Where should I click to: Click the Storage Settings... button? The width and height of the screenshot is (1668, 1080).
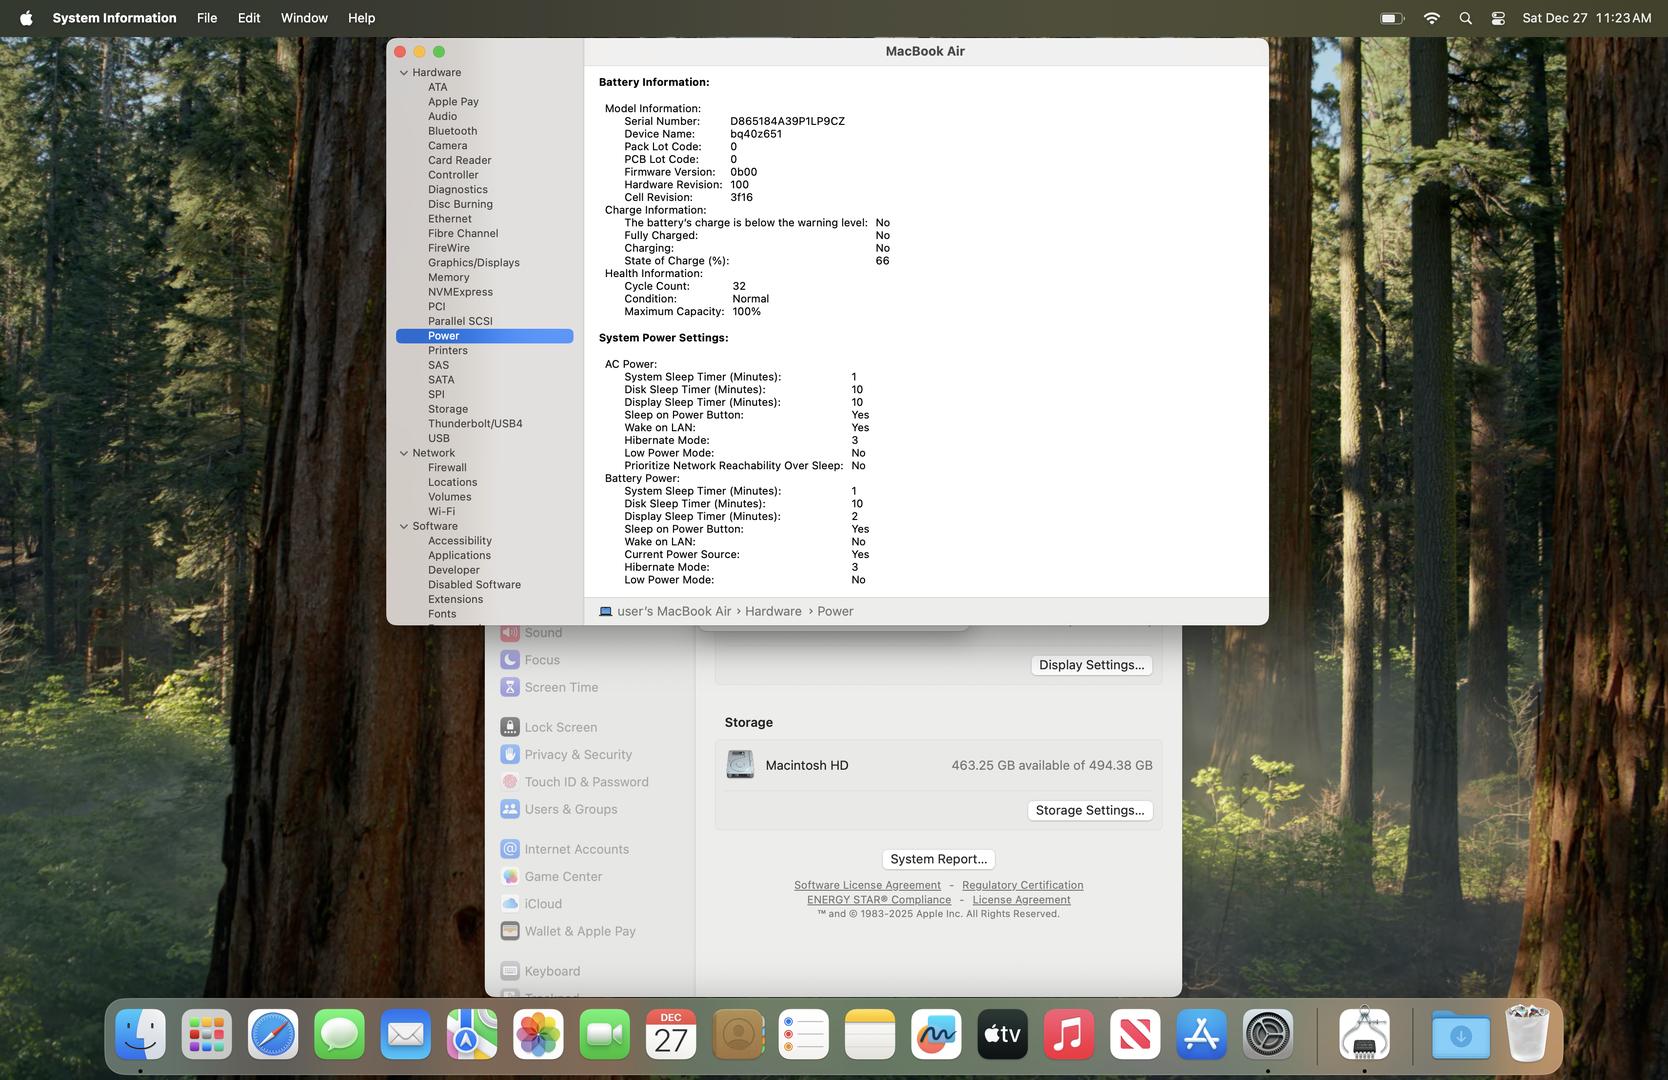pos(1089,811)
